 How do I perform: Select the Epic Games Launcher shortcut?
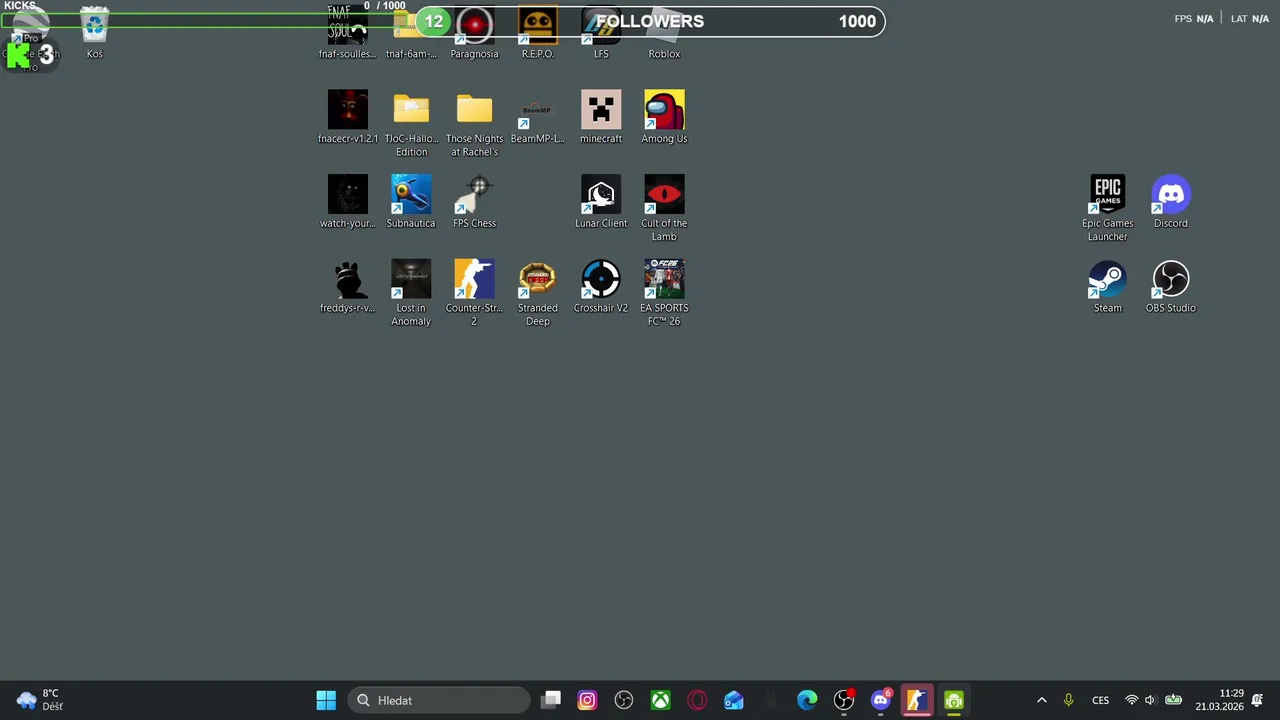[1107, 208]
